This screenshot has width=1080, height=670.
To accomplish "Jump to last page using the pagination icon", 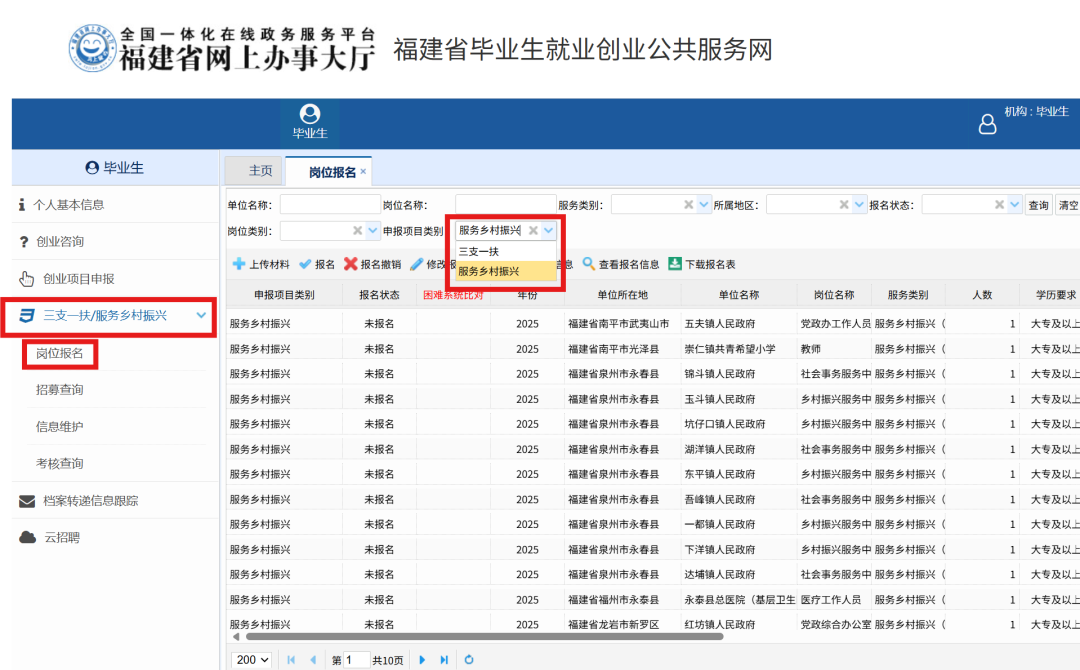I will coord(444,659).
